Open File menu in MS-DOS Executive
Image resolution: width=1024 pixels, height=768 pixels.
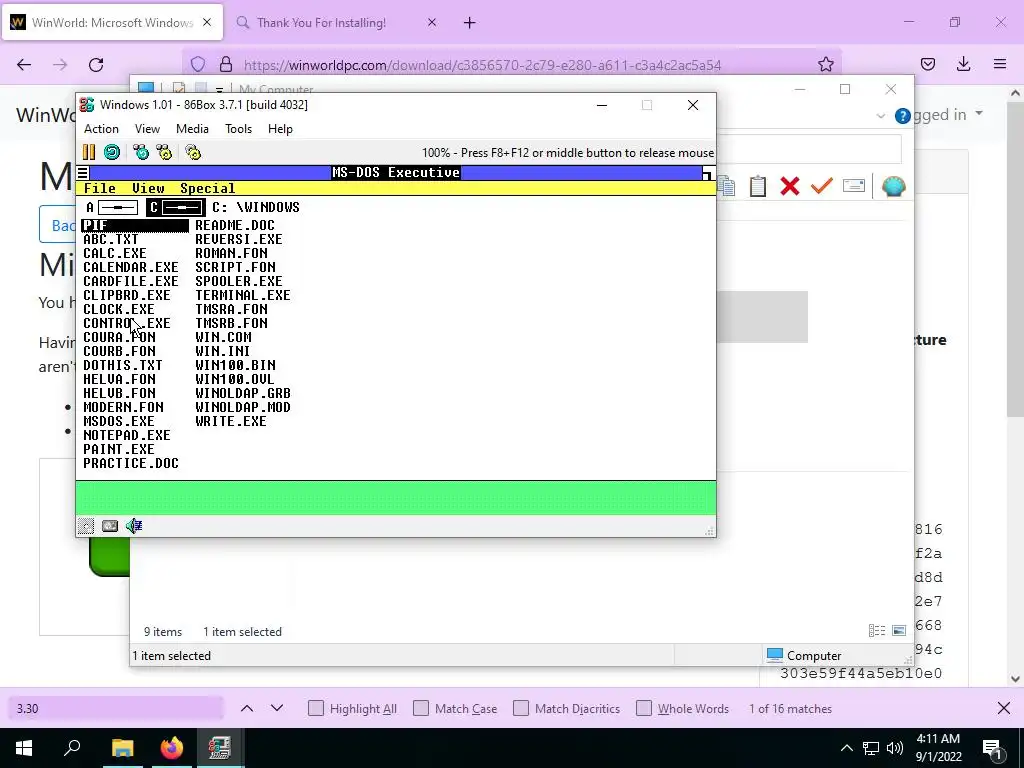coord(100,188)
